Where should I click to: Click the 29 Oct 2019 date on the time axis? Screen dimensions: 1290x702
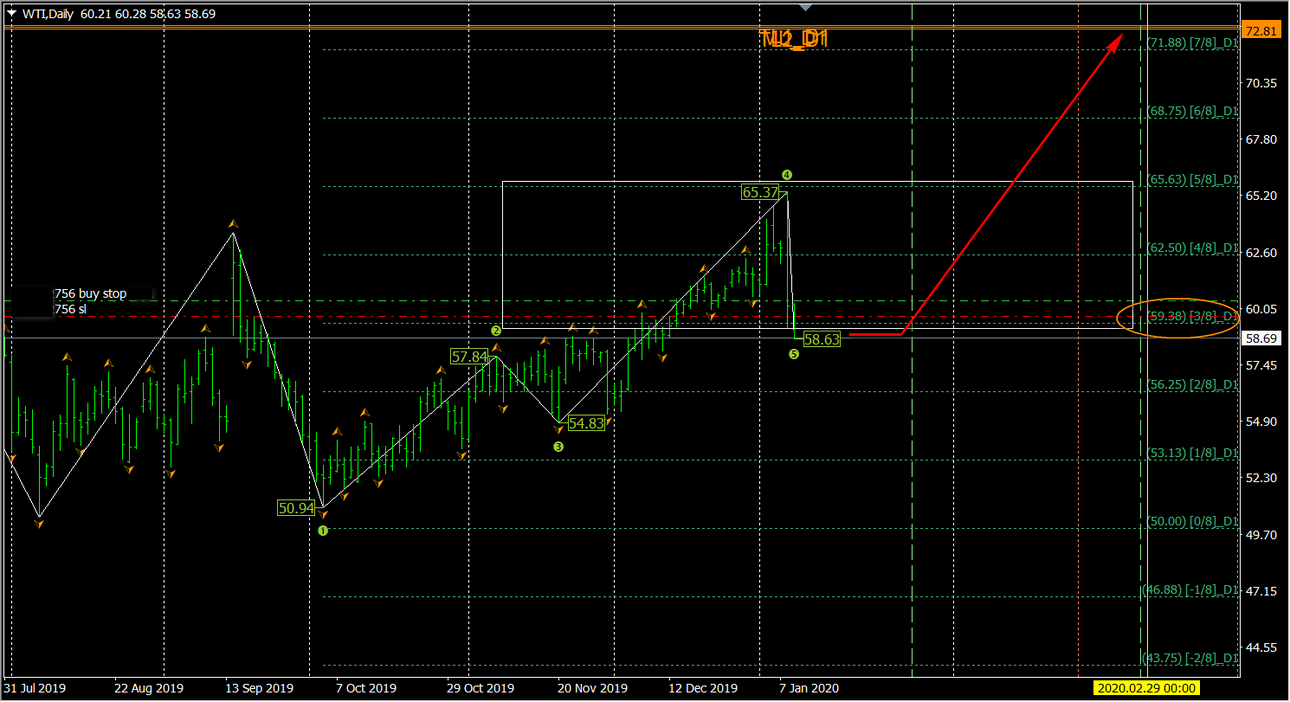pos(480,688)
